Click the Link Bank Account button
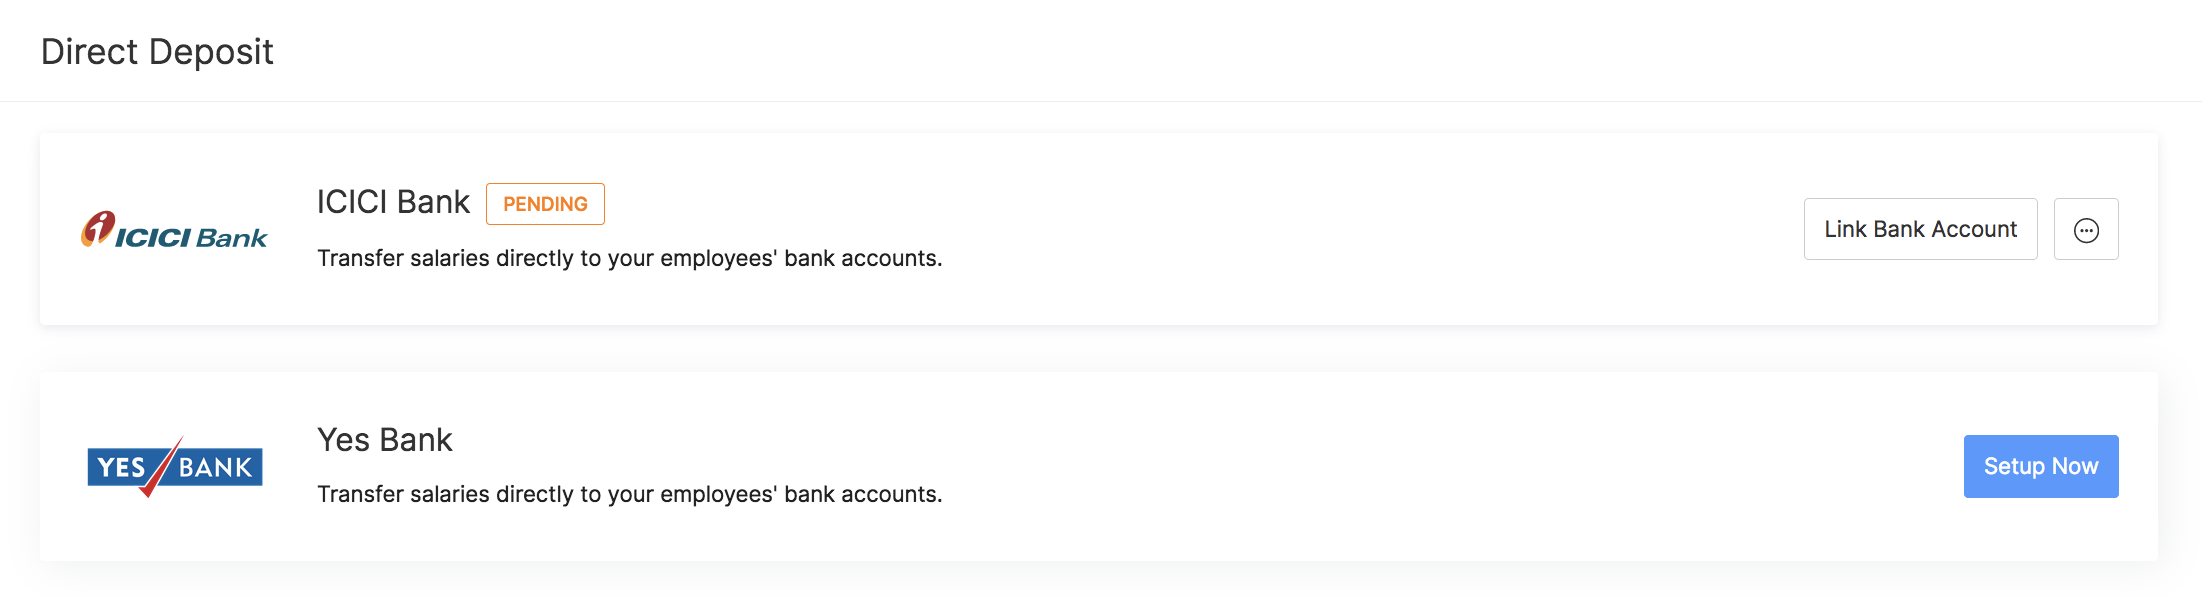 [x=1920, y=229]
